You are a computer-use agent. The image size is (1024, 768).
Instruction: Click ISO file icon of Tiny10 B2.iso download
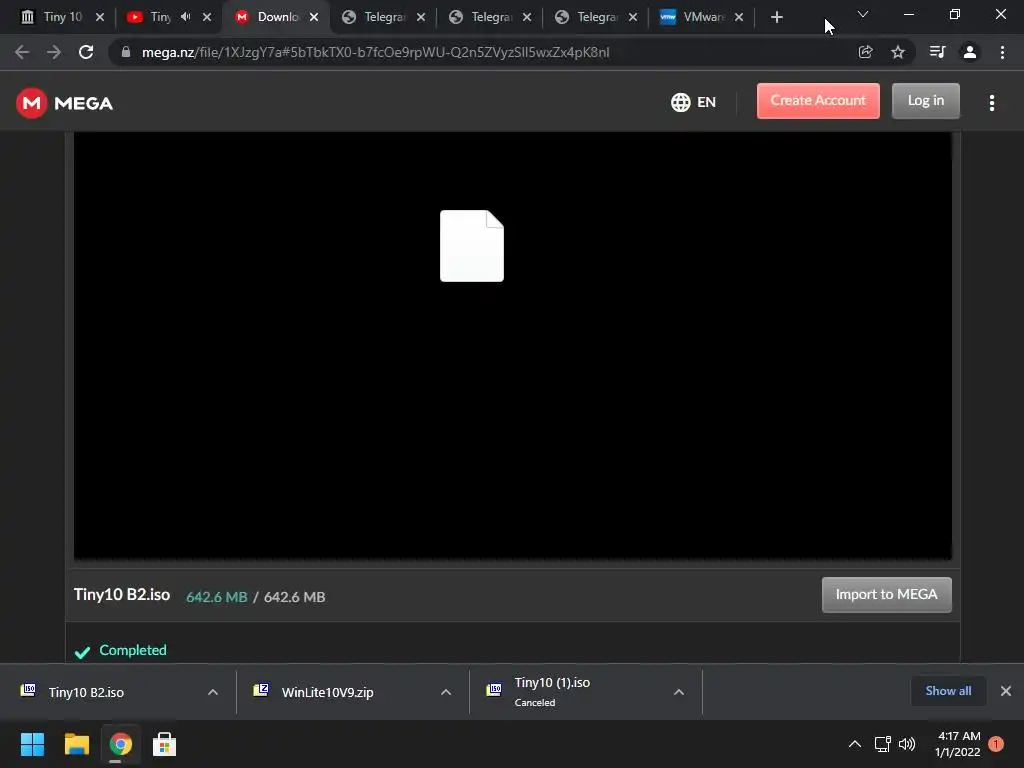(x=28, y=690)
